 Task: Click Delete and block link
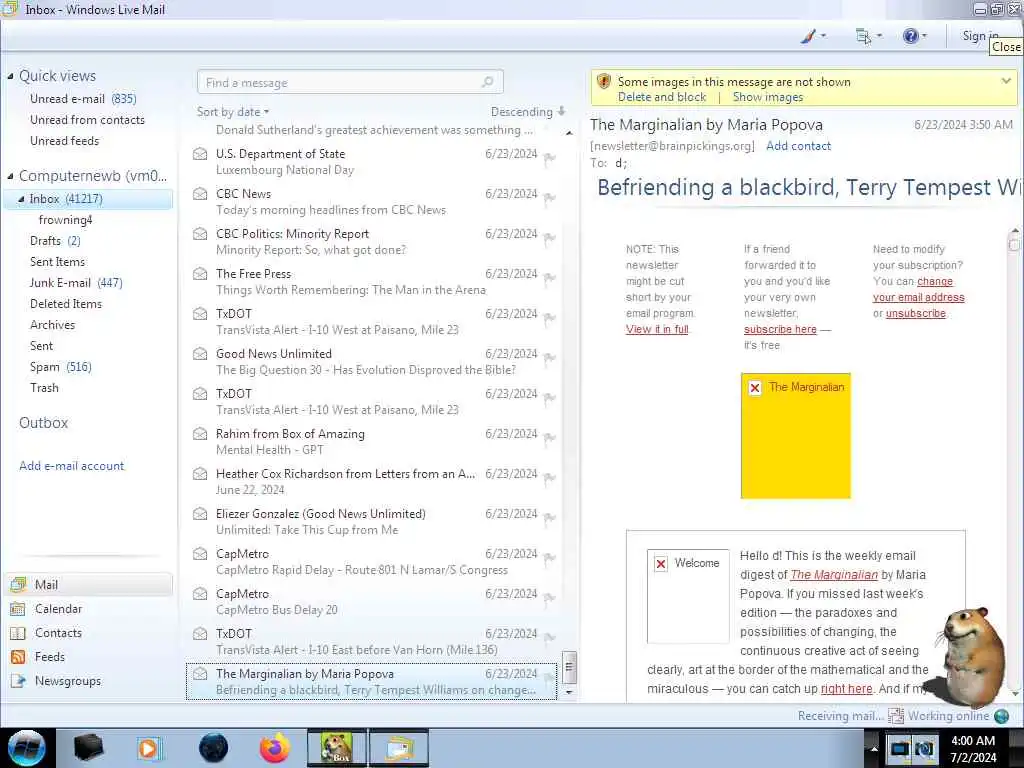(x=662, y=97)
